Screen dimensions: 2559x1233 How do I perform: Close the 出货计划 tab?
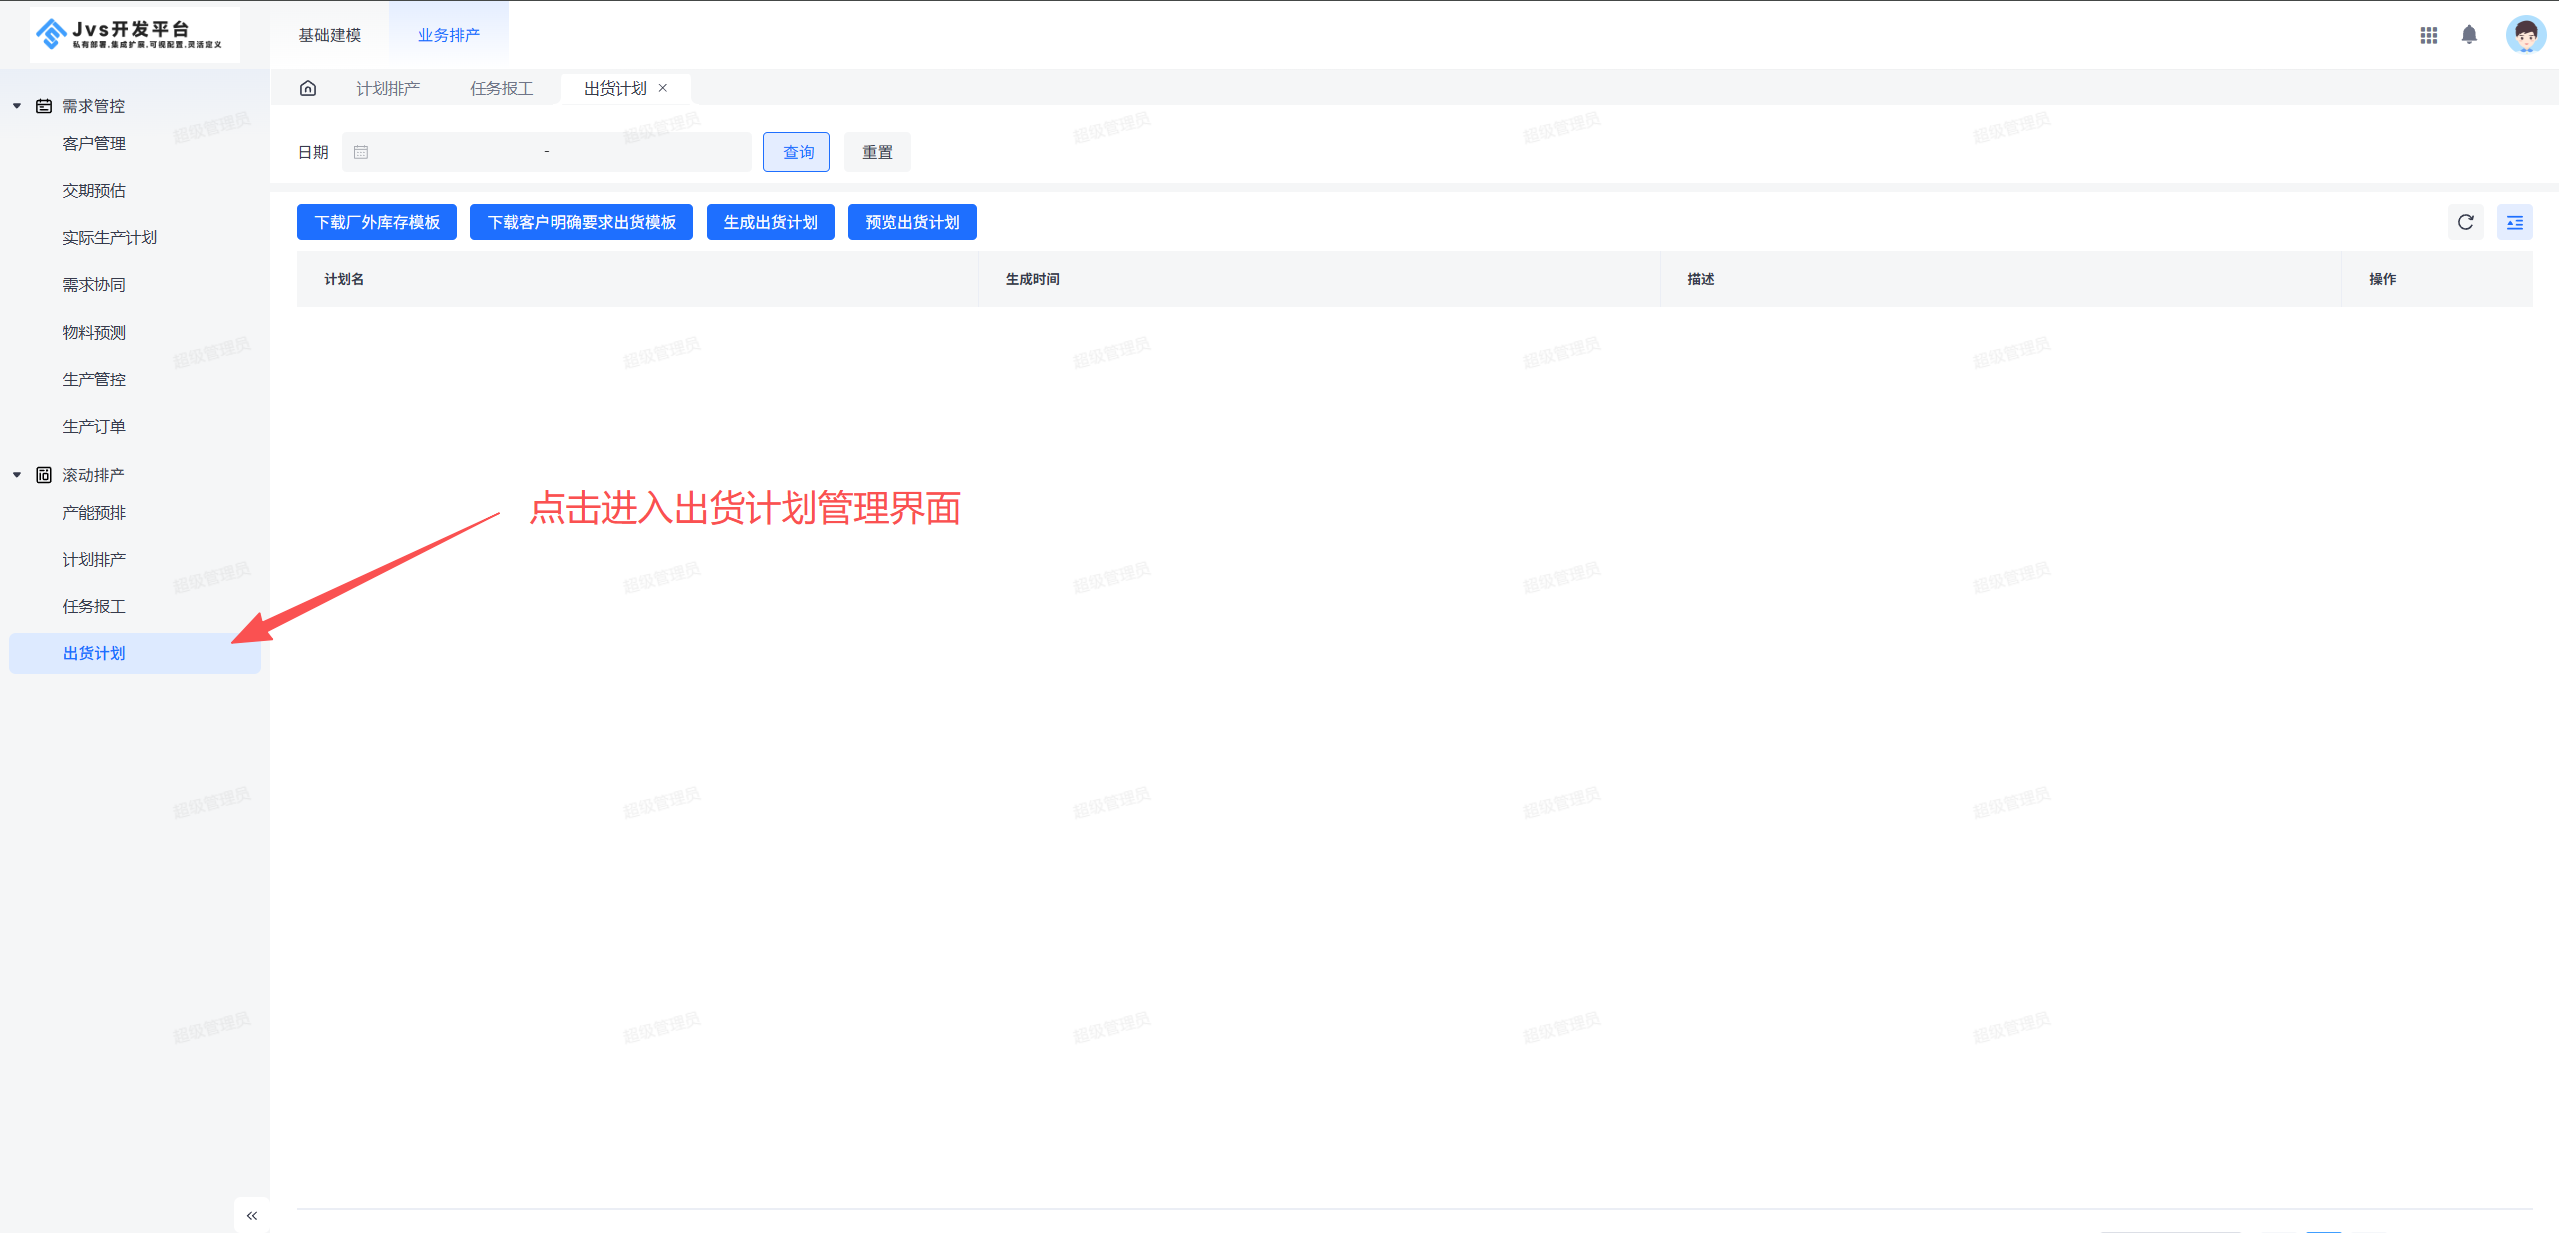click(x=663, y=88)
